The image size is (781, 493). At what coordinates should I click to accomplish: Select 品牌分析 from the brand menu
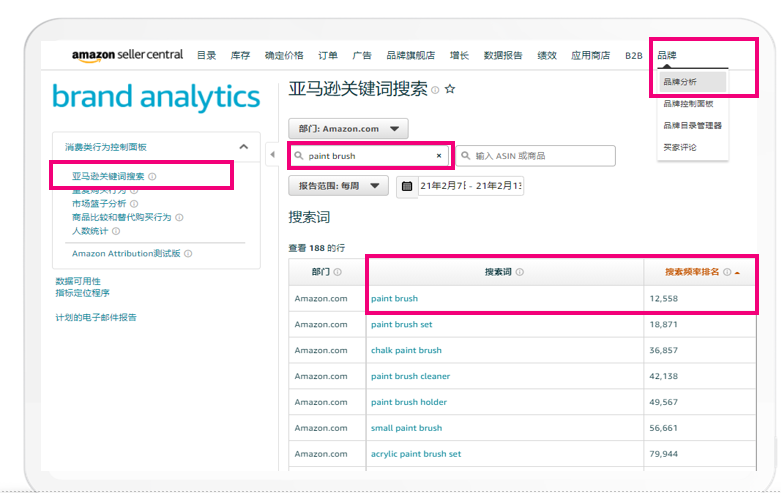681,82
